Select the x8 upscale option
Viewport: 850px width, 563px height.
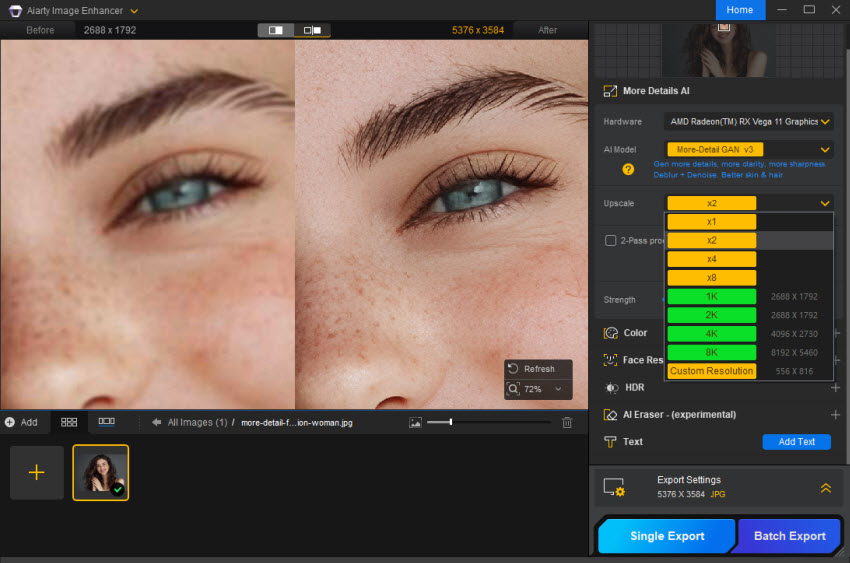click(x=711, y=277)
